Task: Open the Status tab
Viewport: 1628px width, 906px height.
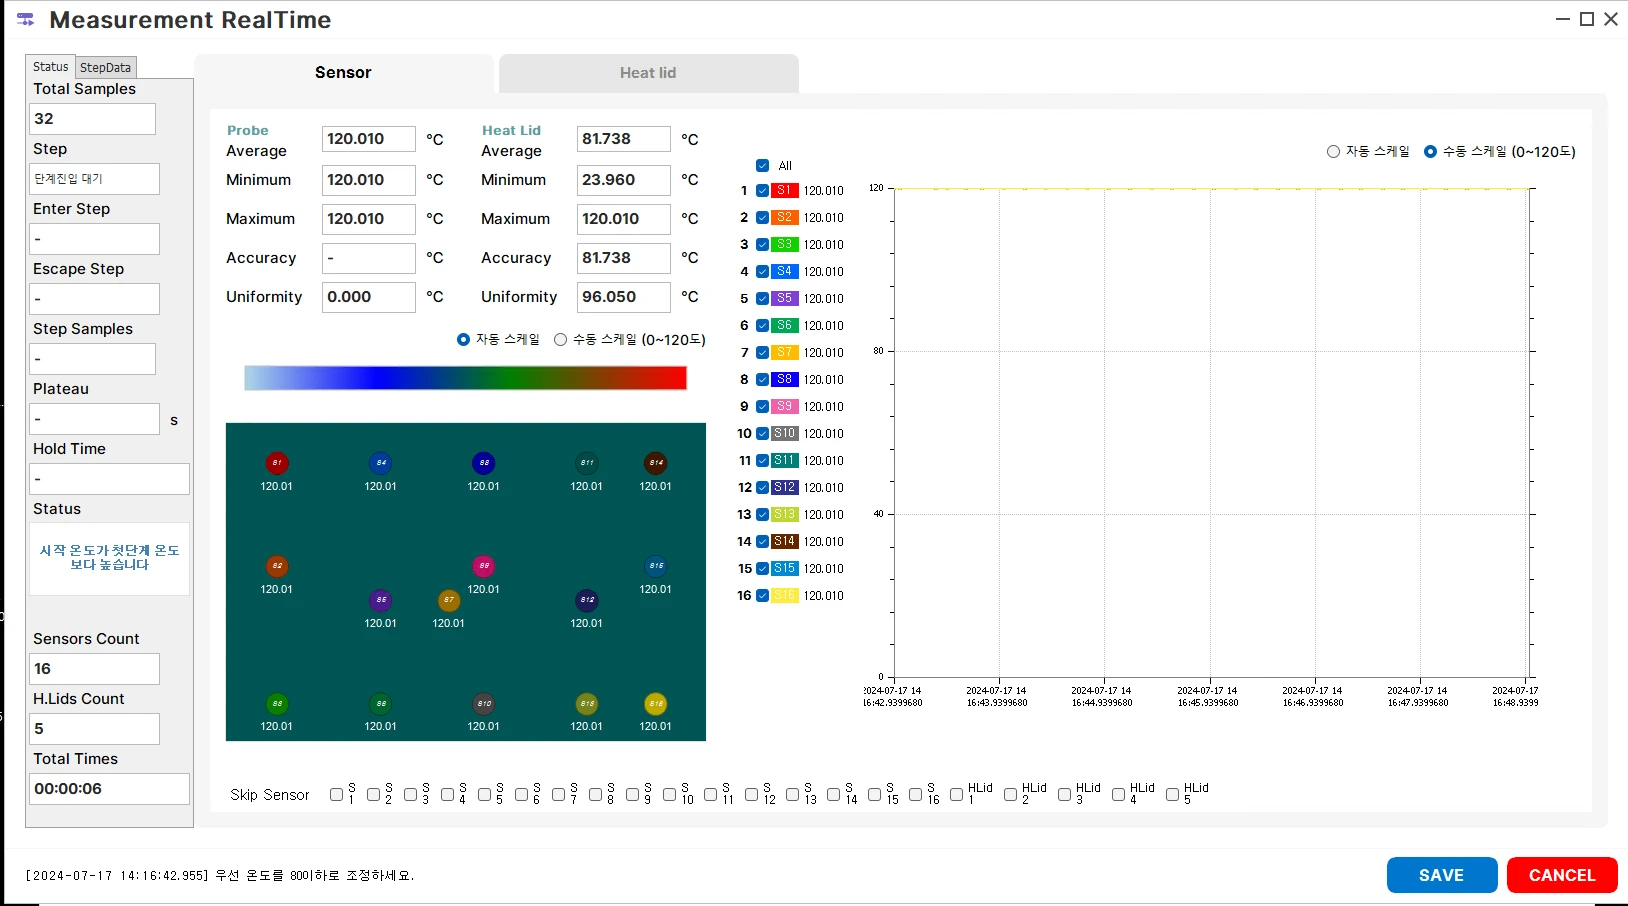Action: click(x=50, y=67)
